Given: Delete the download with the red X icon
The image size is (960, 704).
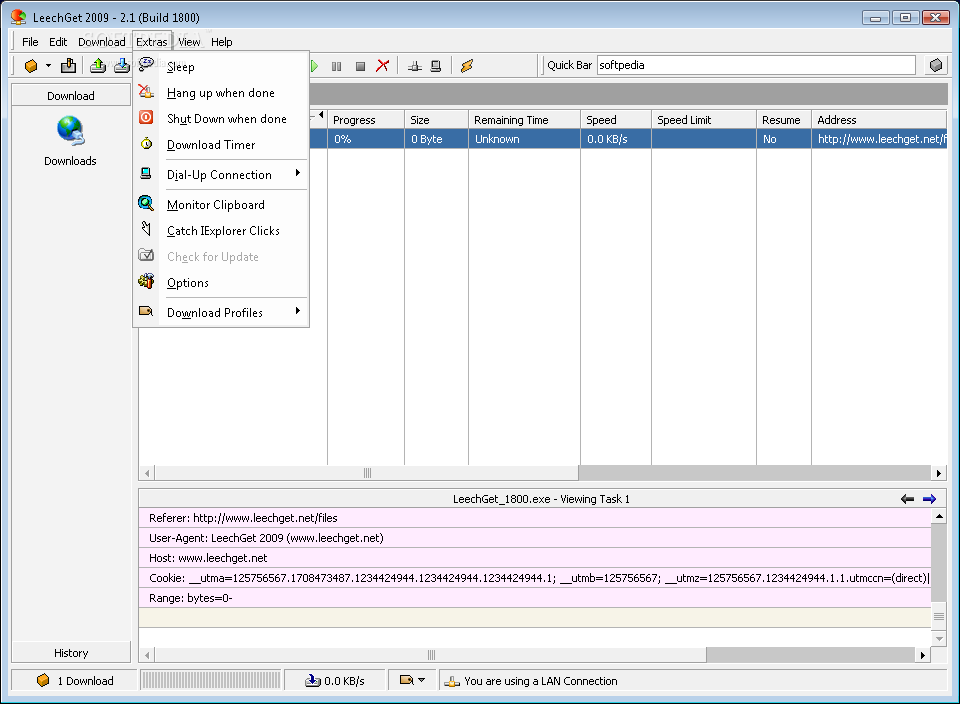Looking at the screenshot, I should [383, 66].
